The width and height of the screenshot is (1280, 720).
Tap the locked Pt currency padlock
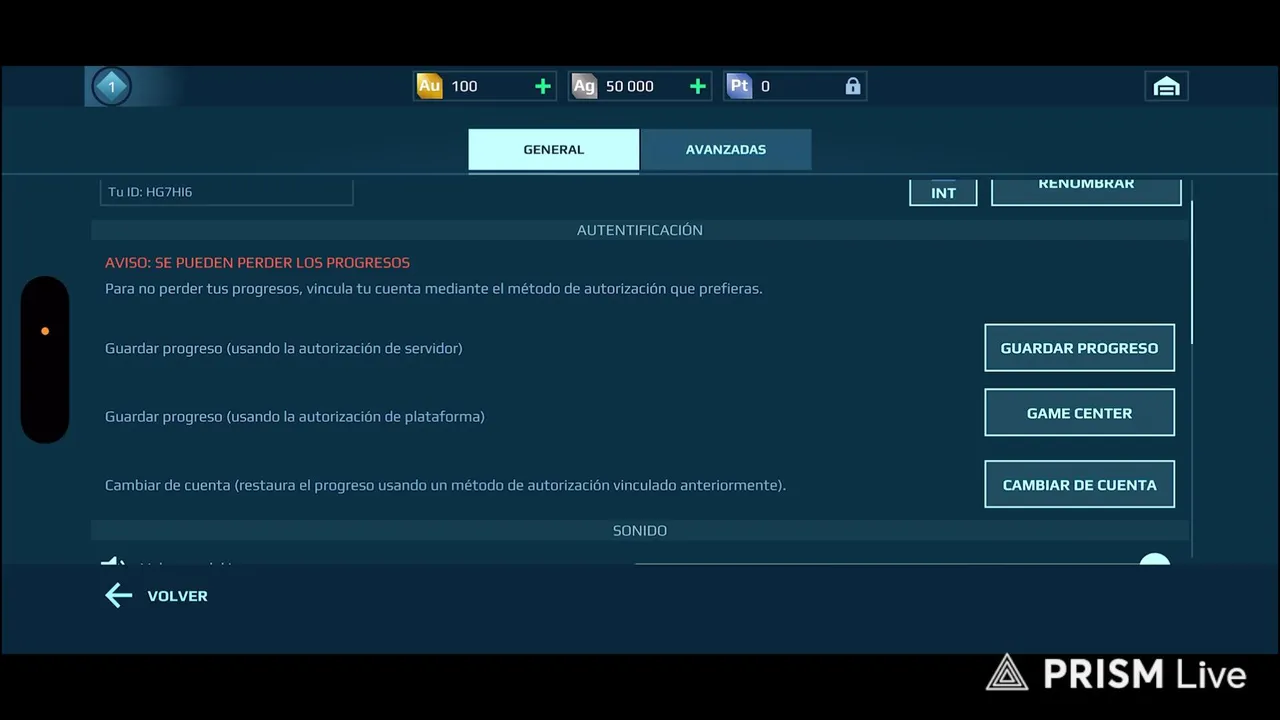pyautogui.click(x=853, y=86)
